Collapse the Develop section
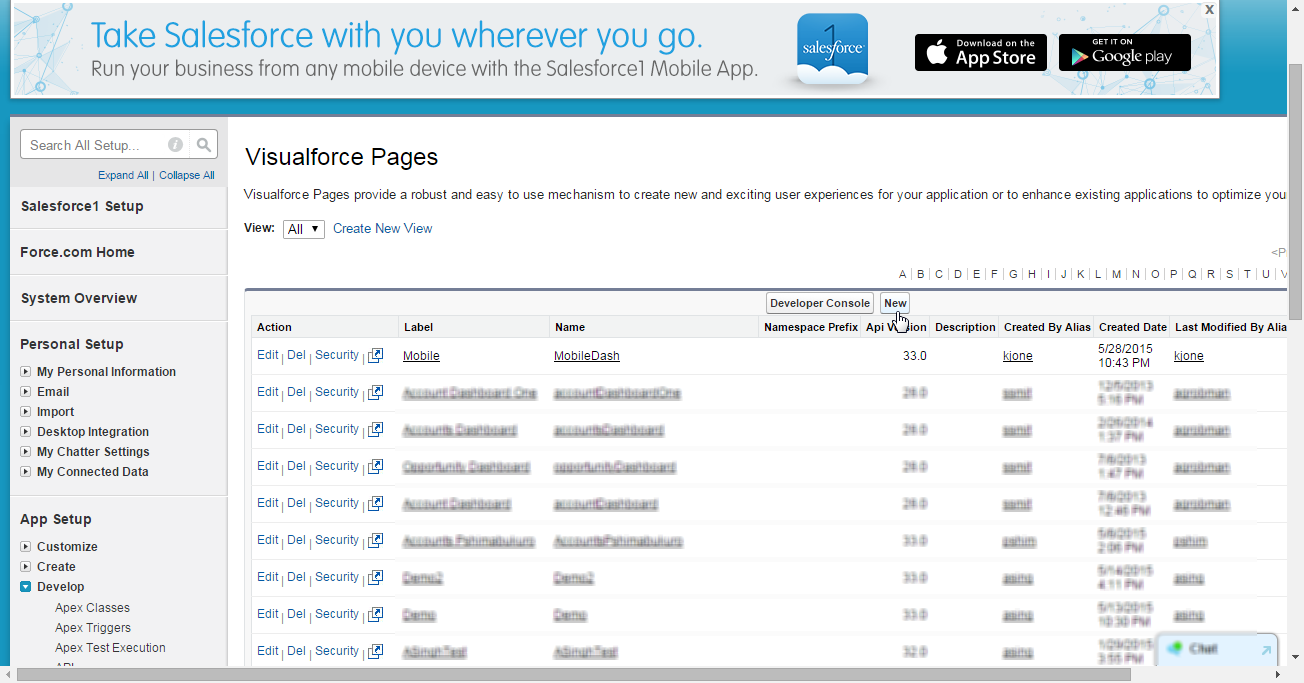The height and width of the screenshot is (683, 1304). coord(23,587)
